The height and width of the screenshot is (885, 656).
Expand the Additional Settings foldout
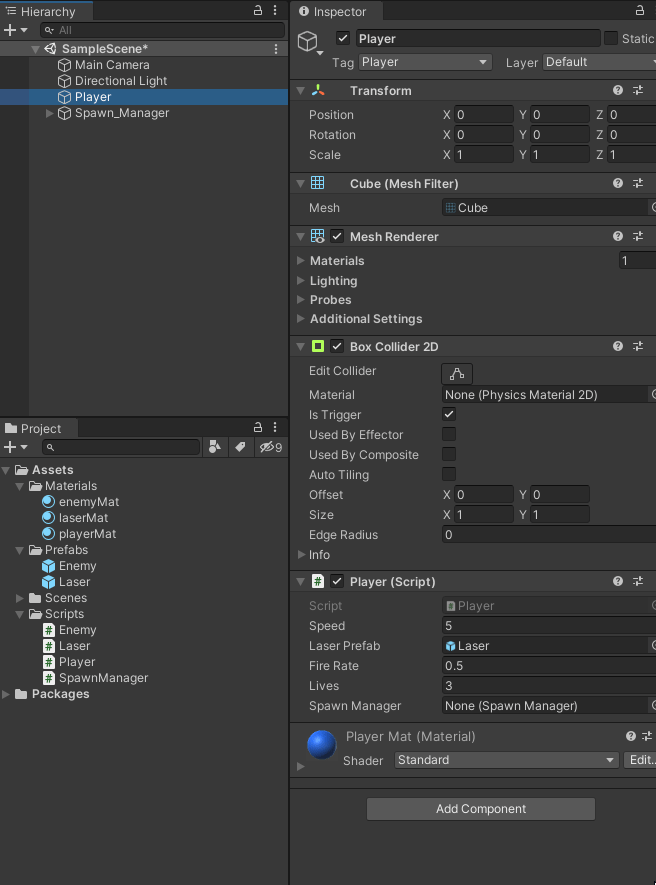pos(301,319)
